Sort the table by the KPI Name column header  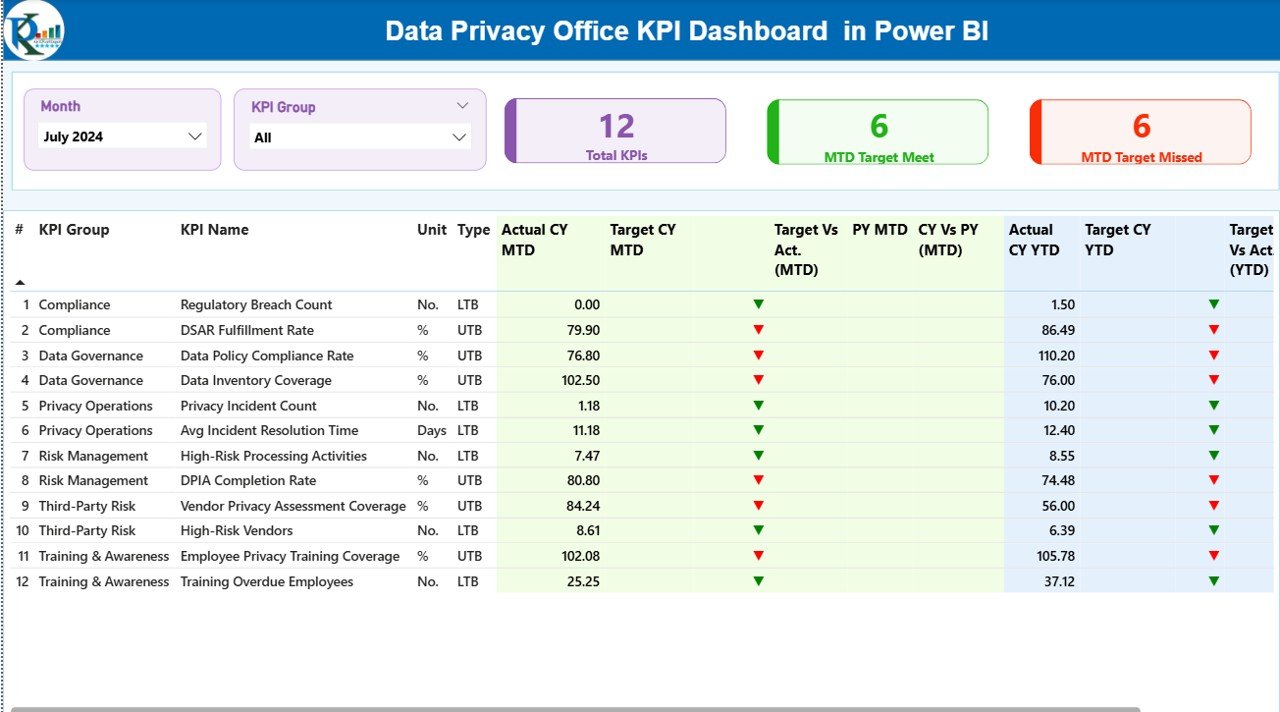(214, 229)
